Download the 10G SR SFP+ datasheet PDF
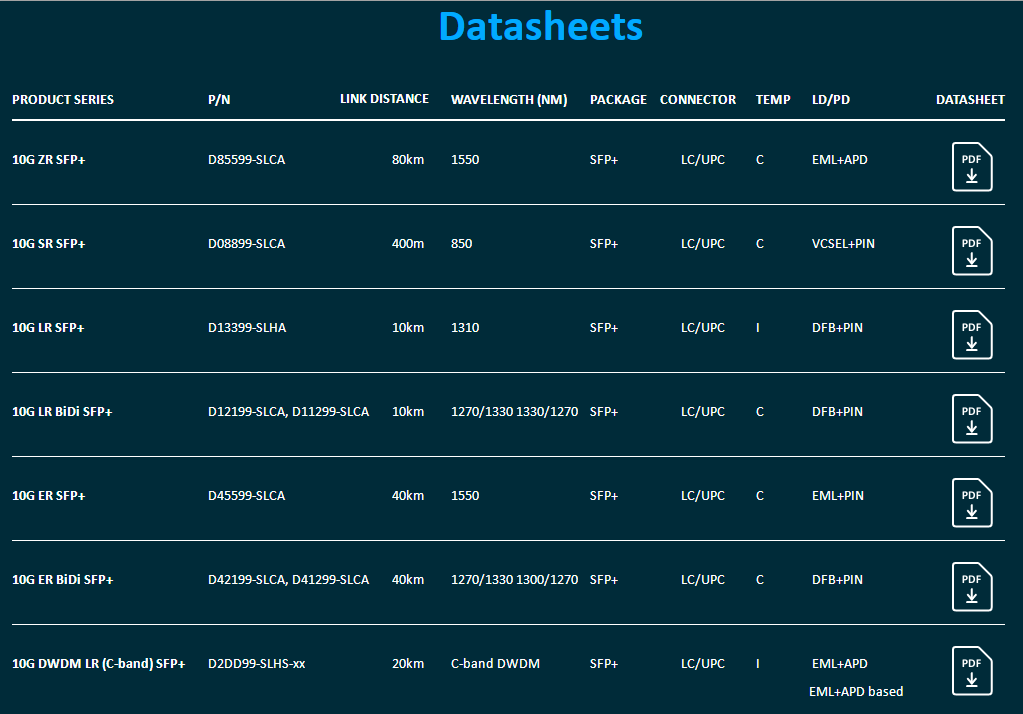The image size is (1023, 714). (972, 251)
